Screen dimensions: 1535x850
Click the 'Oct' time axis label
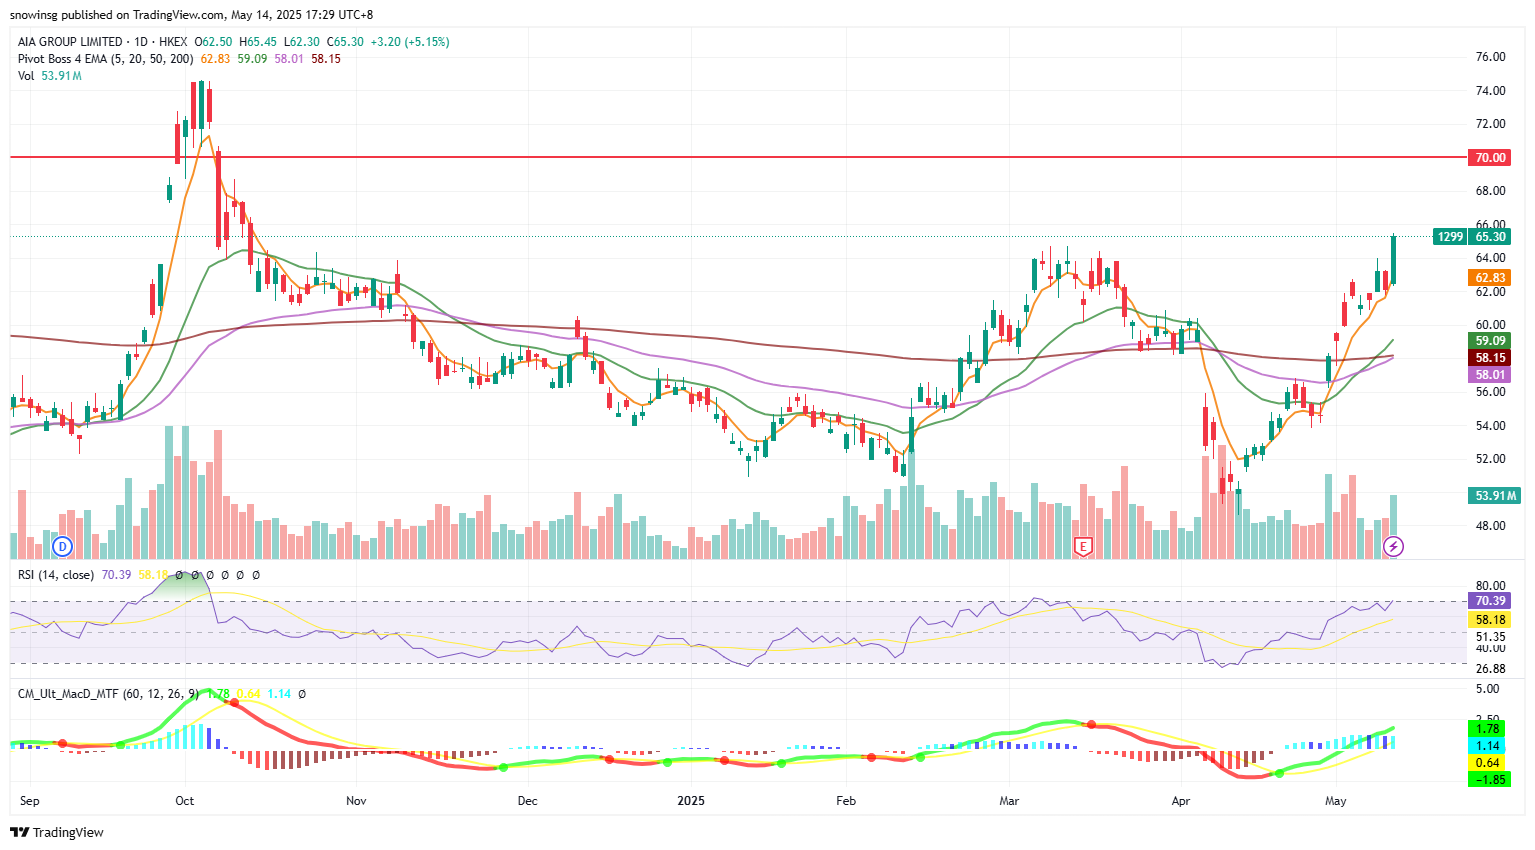click(184, 801)
